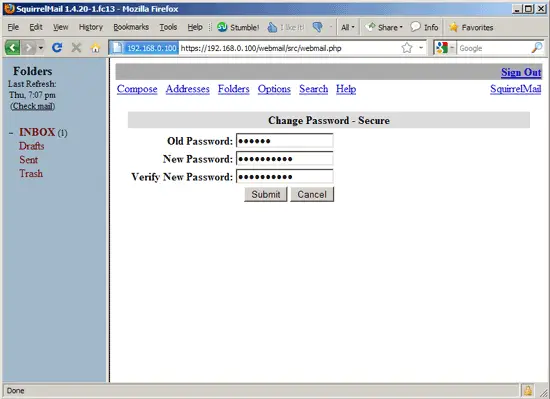Click the padlock icon in the status bar
This screenshot has height=399, width=550.
[527, 390]
